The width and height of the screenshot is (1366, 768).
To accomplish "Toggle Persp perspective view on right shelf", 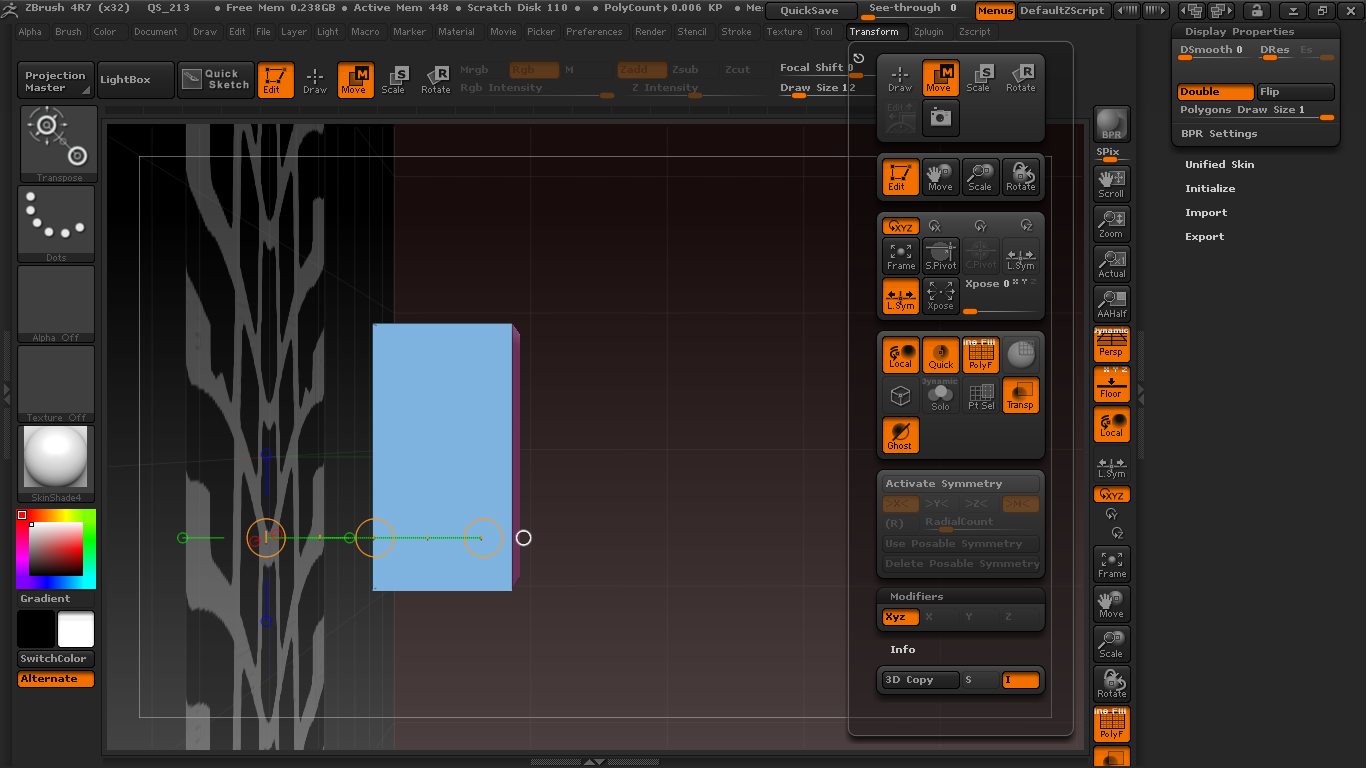I will pyautogui.click(x=1112, y=343).
